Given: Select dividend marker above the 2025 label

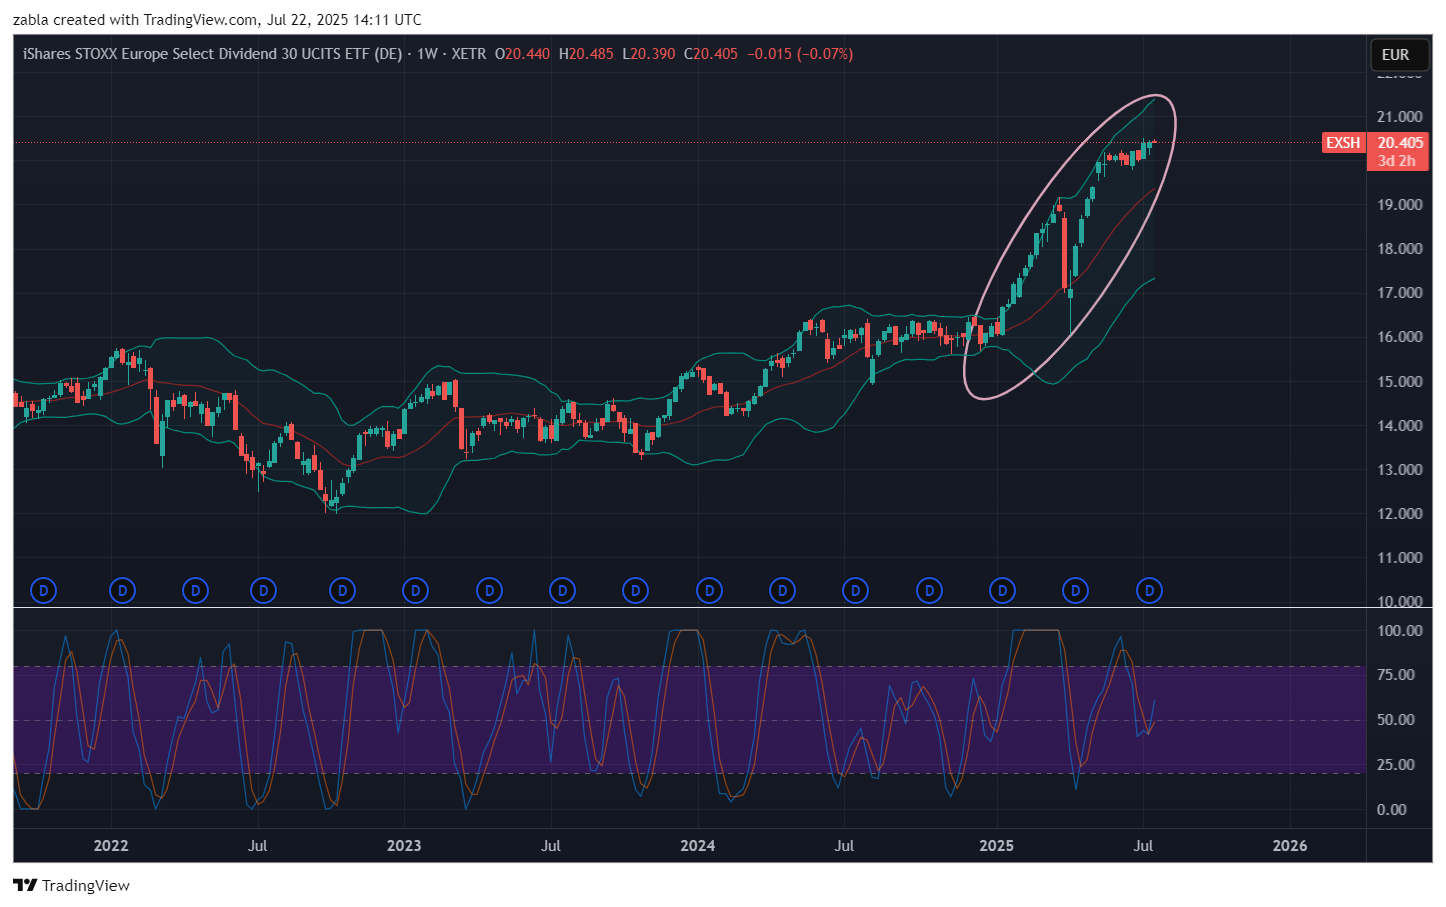Looking at the screenshot, I should pos(1002,591).
